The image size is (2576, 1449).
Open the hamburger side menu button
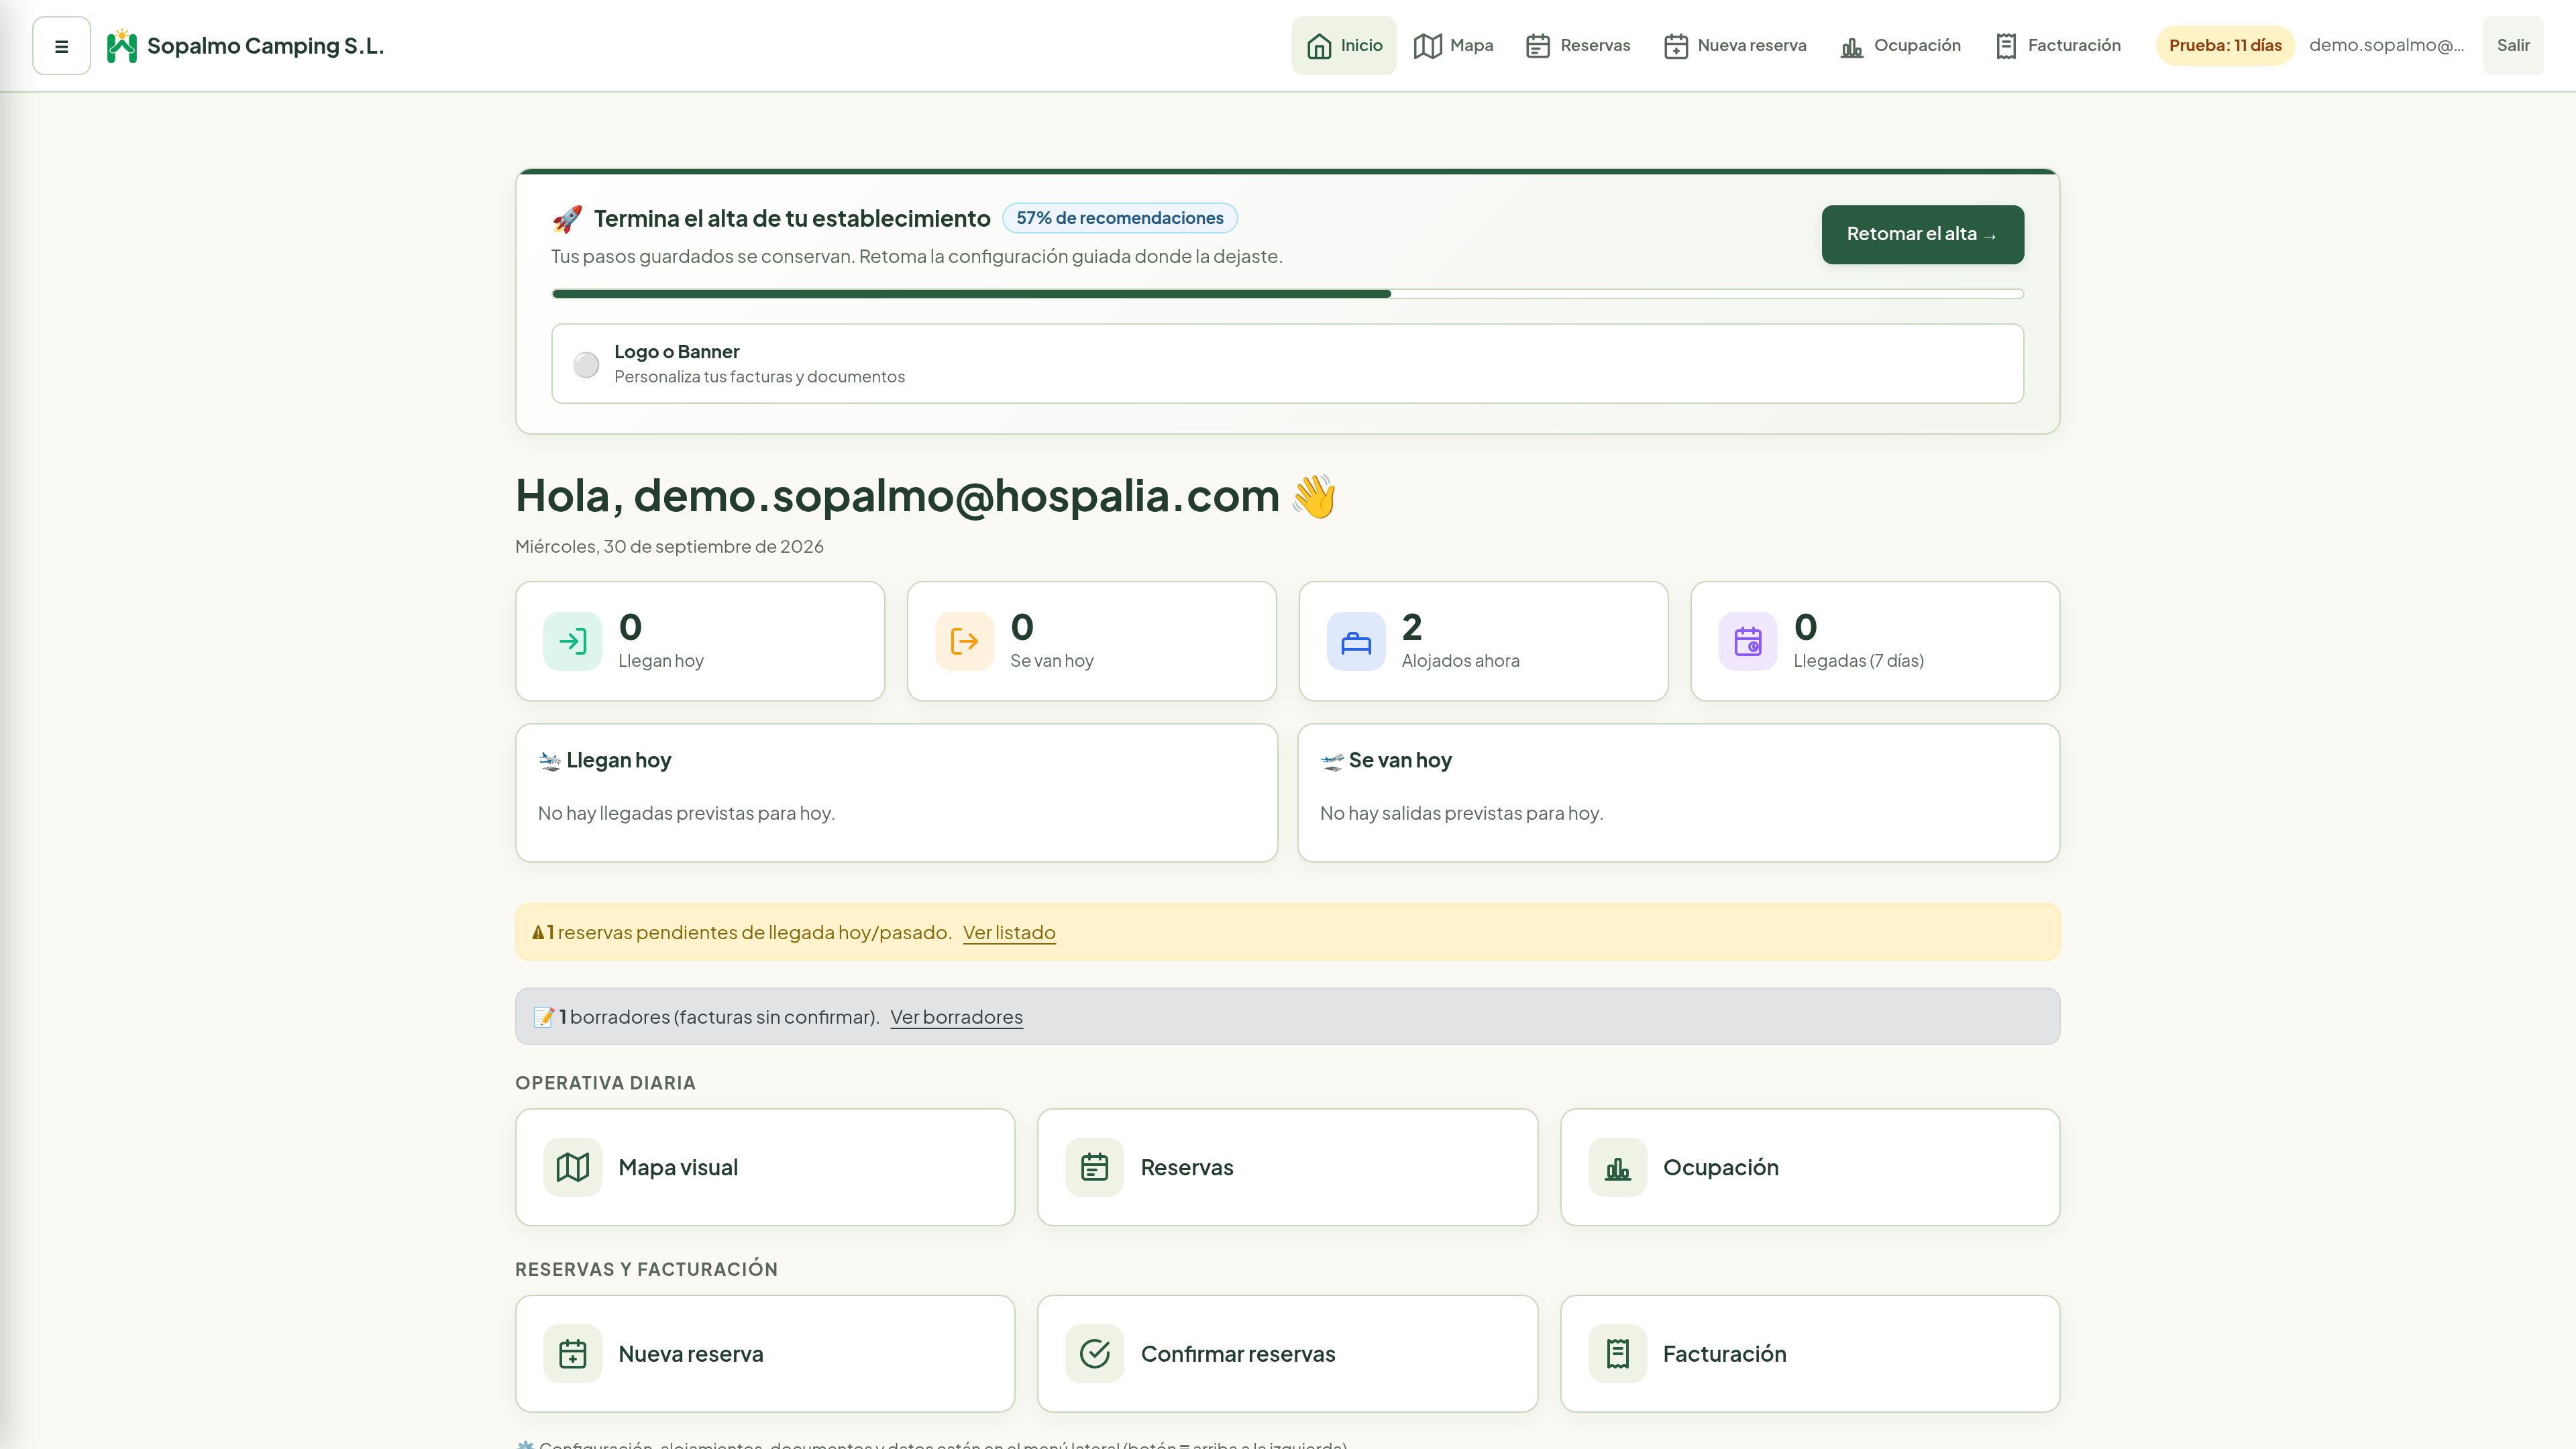coord(61,46)
